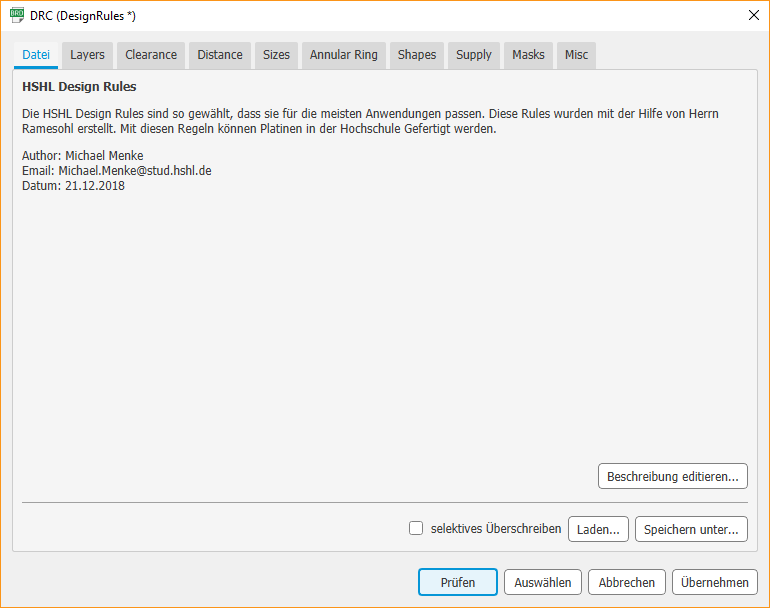Screen dimensions: 770x608
Task: Click the Auswählen button
Action: point(544,582)
